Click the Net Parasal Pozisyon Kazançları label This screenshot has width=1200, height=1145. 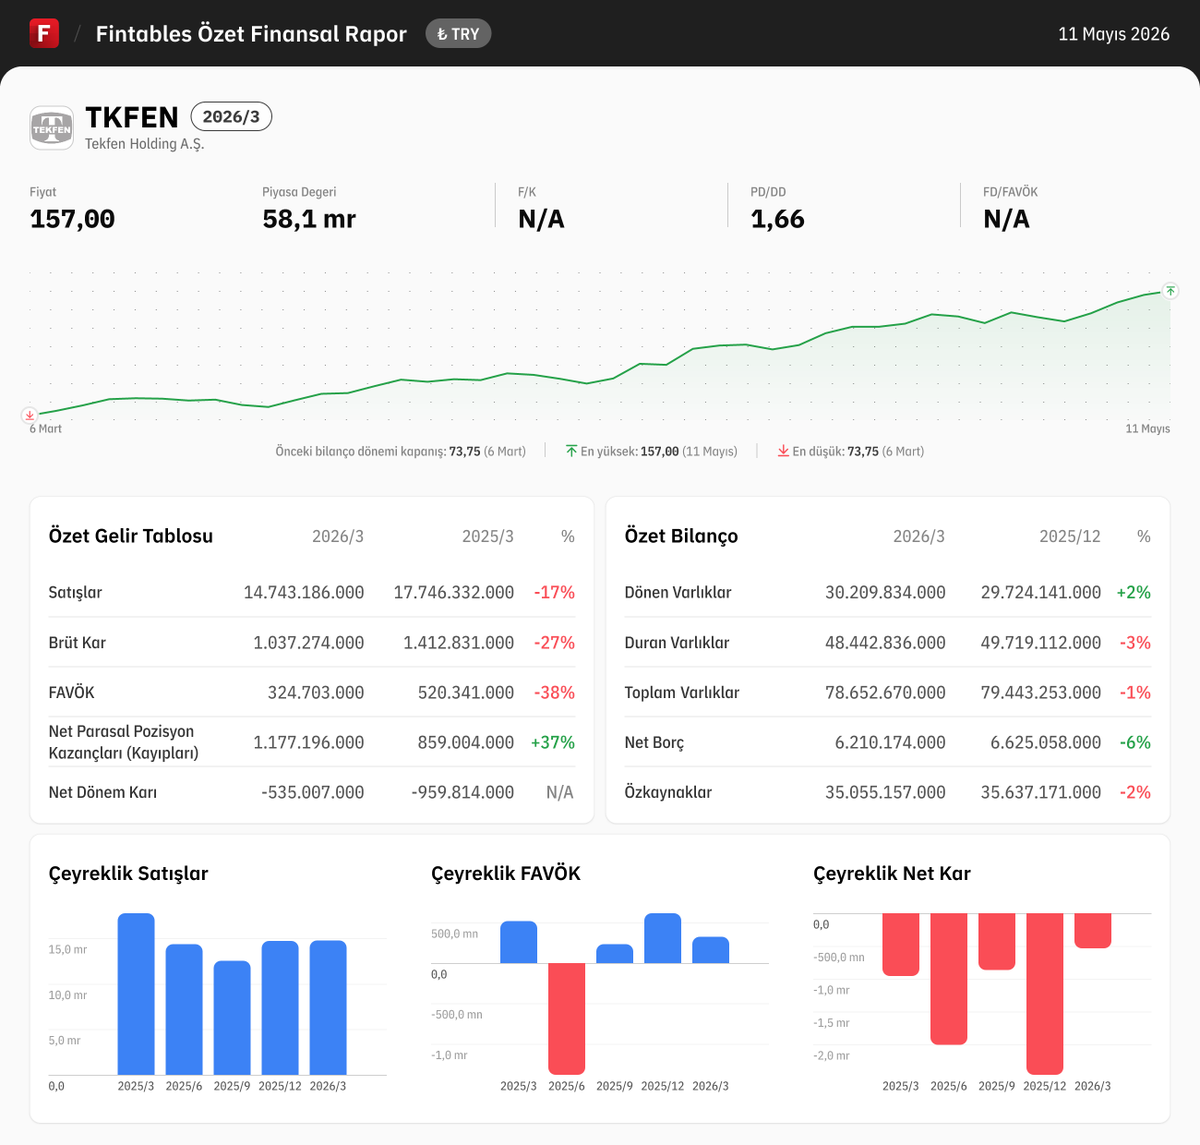click(123, 742)
